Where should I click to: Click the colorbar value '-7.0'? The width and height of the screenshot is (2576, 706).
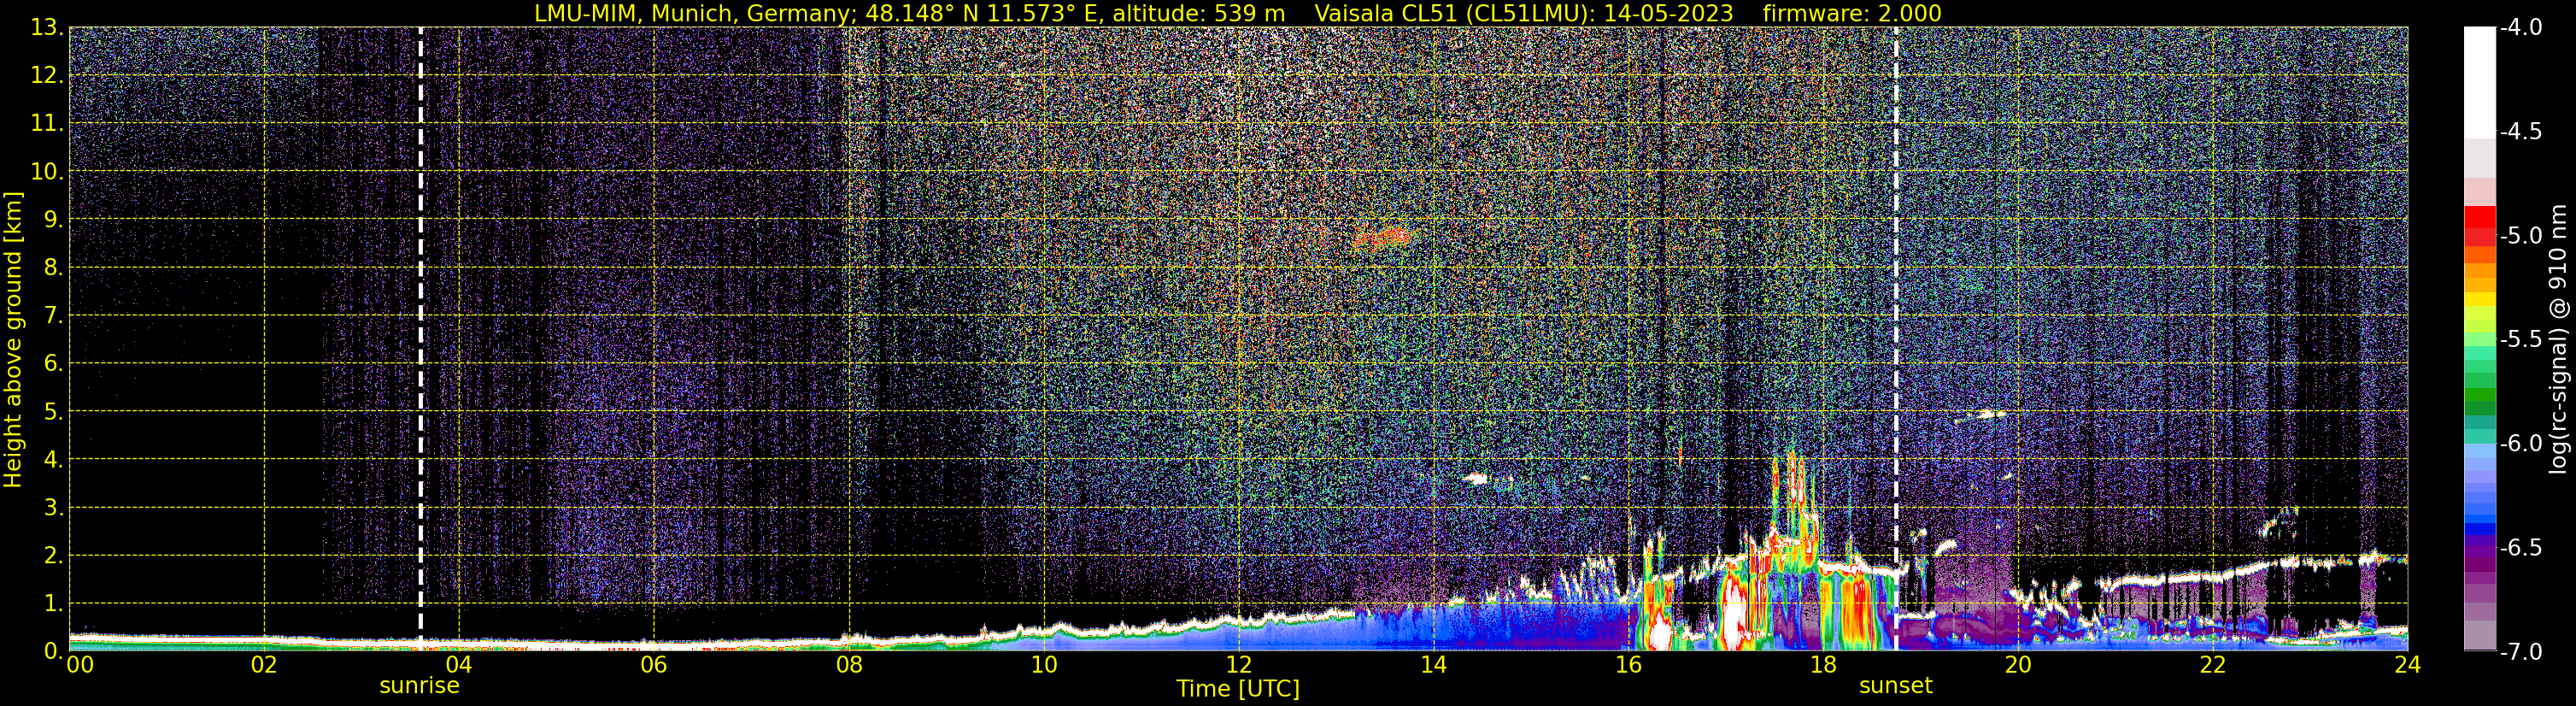[x=2520, y=652]
